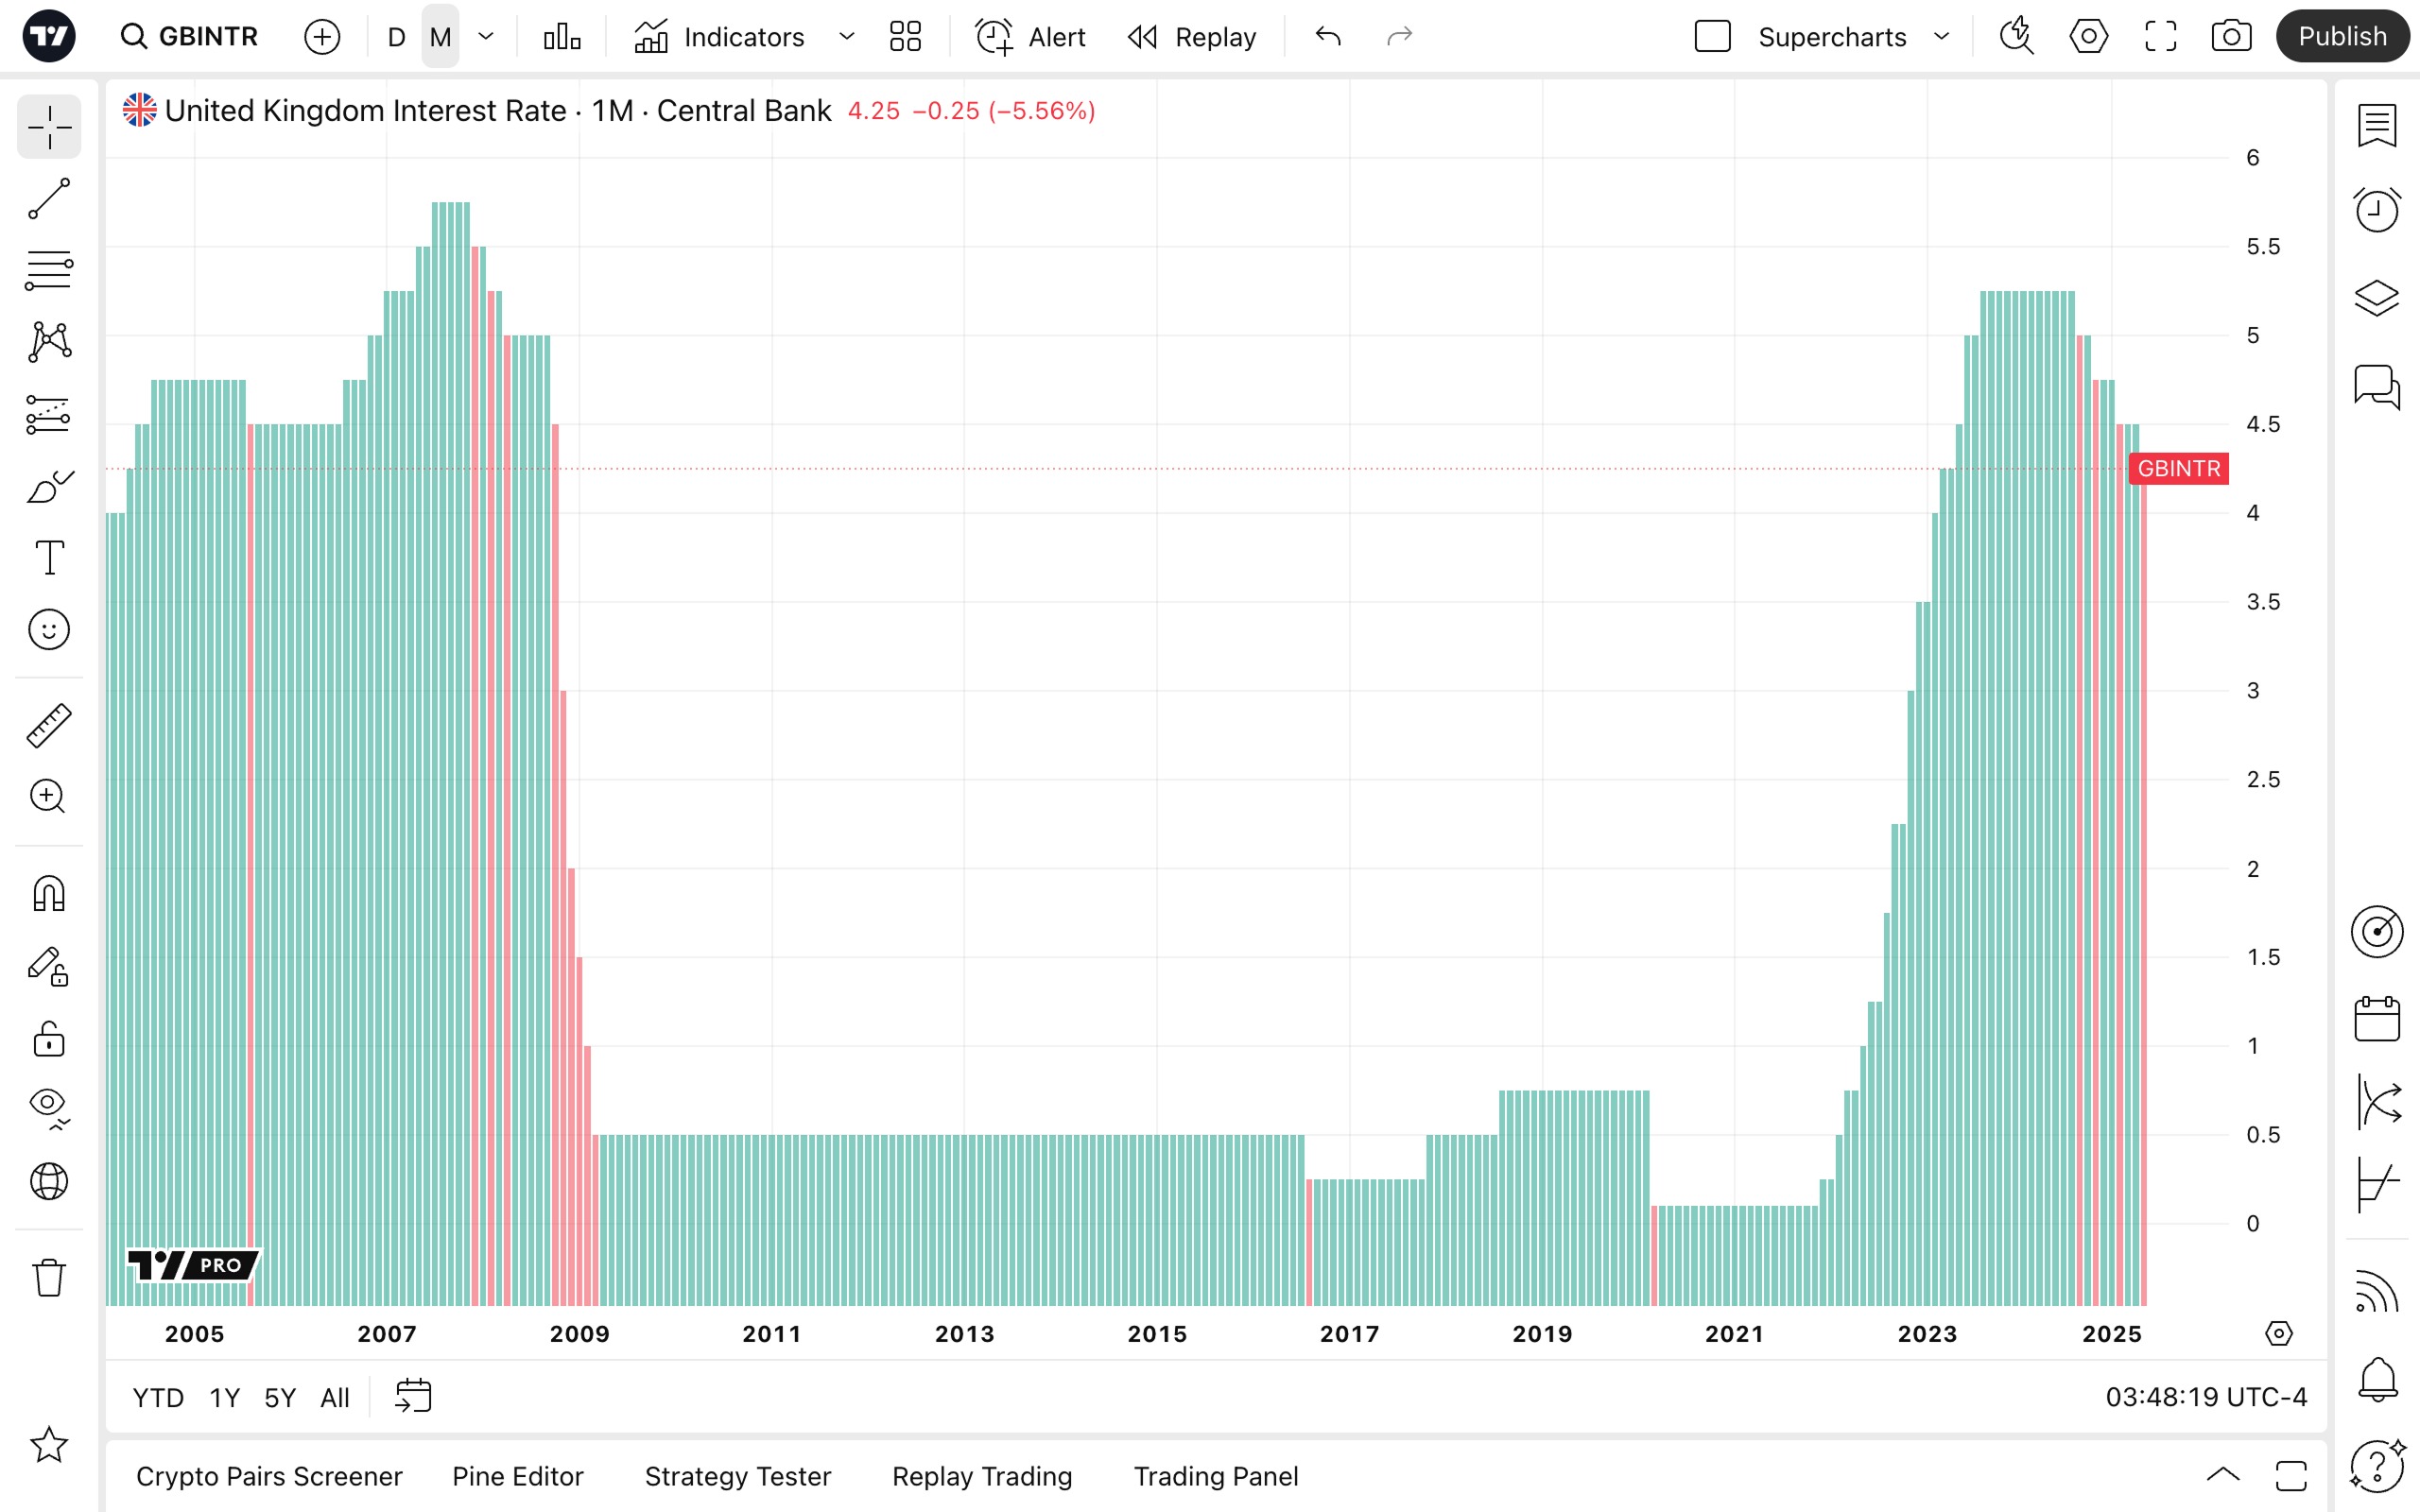Hide all drawings using the eye icon
The width and height of the screenshot is (2420, 1512).
tap(49, 1104)
